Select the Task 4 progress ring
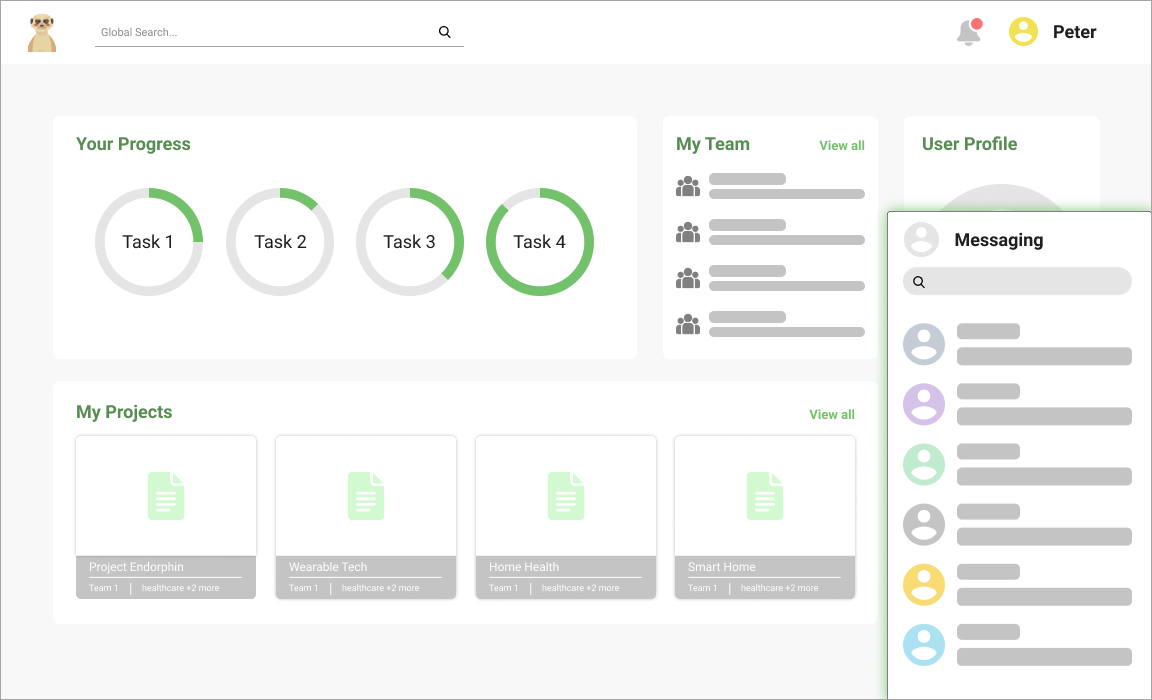The height and width of the screenshot is (700, 1152). (540, 242)
